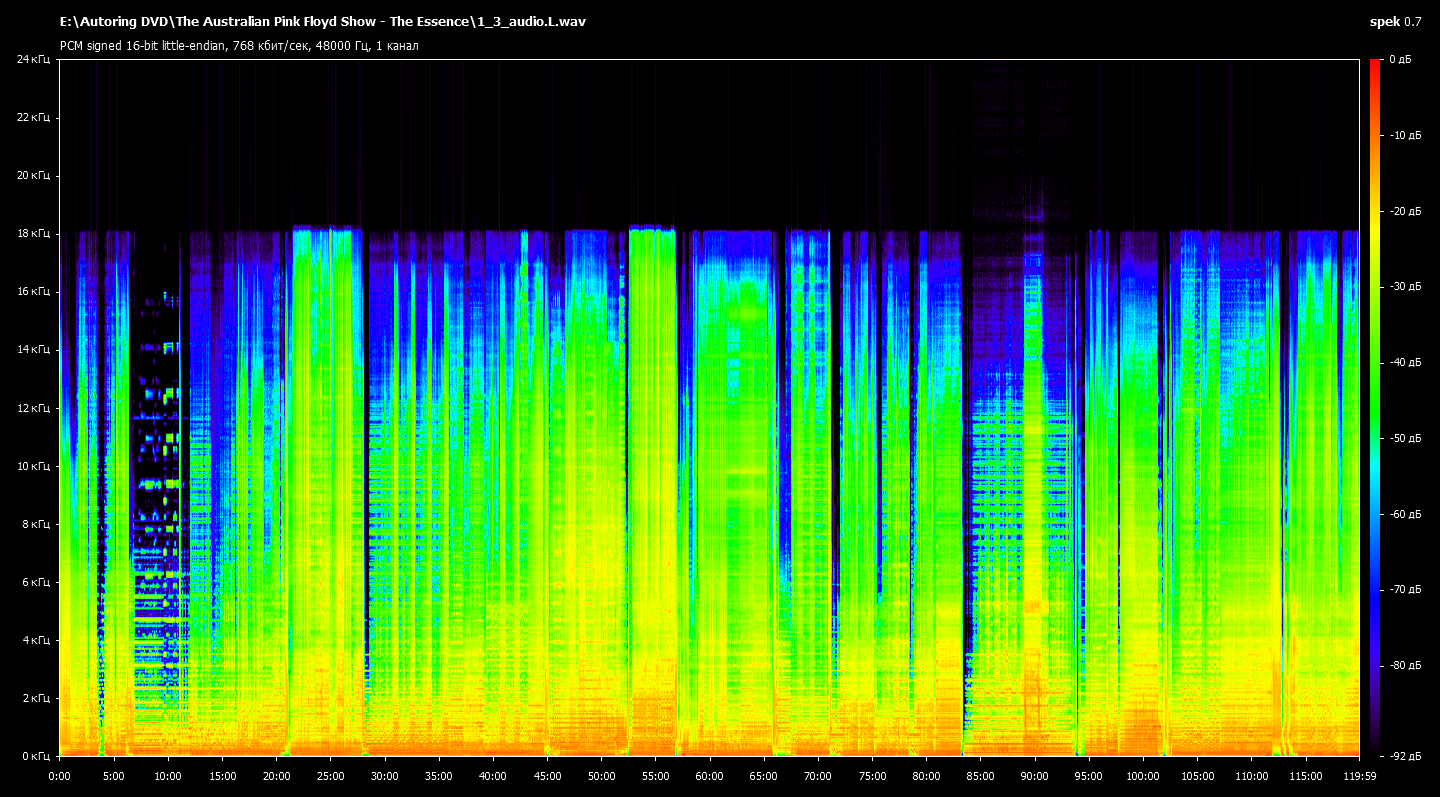Image resolution: width=1440 pixels, height=797 pixels.
Task: Click the 0:00 time axis marker
Action: point(60,775)
